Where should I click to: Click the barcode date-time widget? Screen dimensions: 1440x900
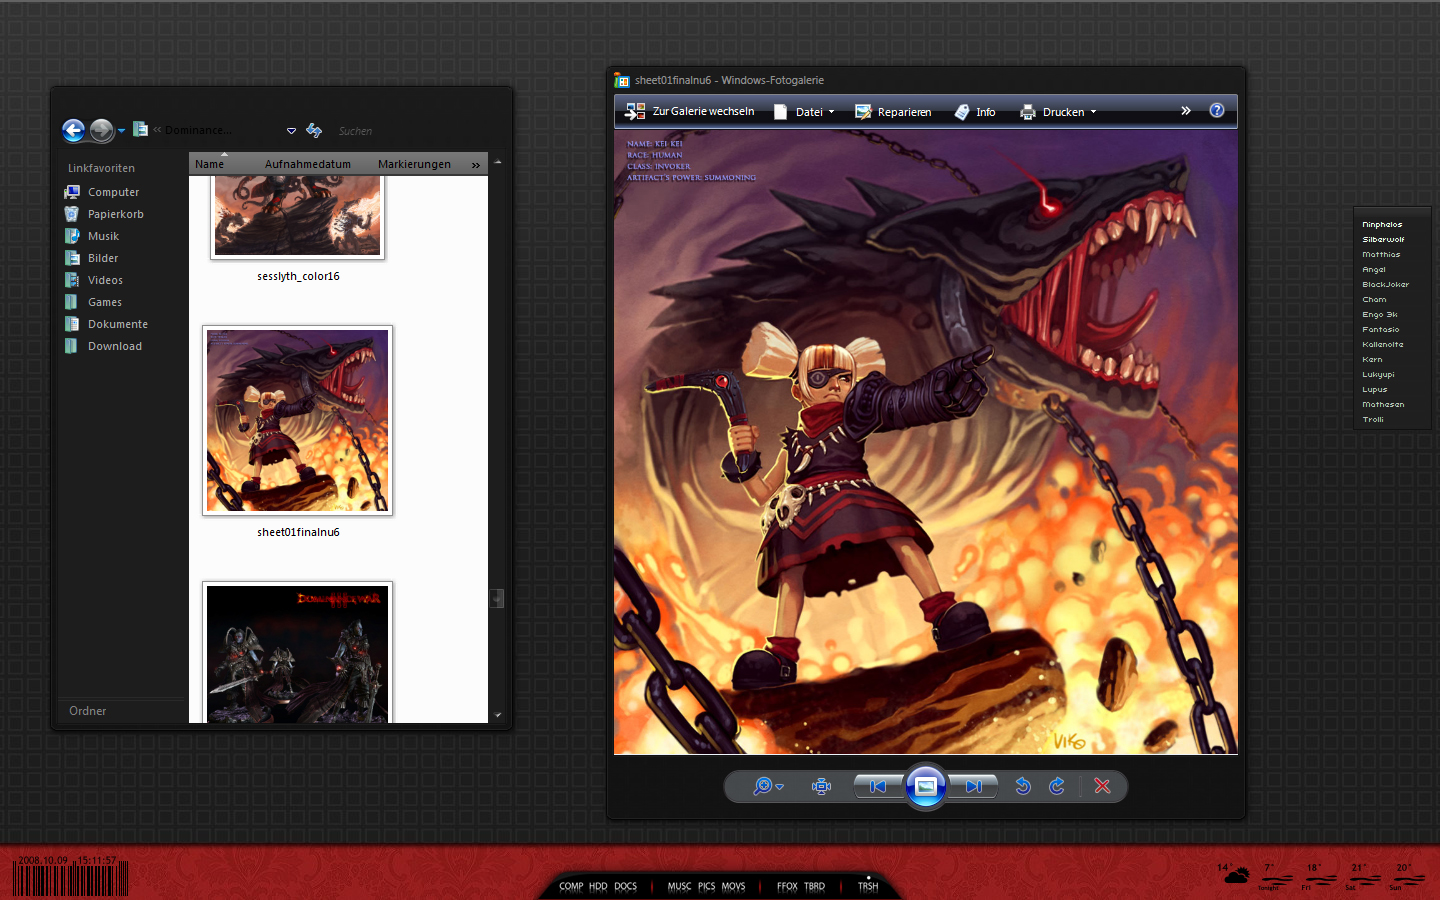(x=71, y=875)
